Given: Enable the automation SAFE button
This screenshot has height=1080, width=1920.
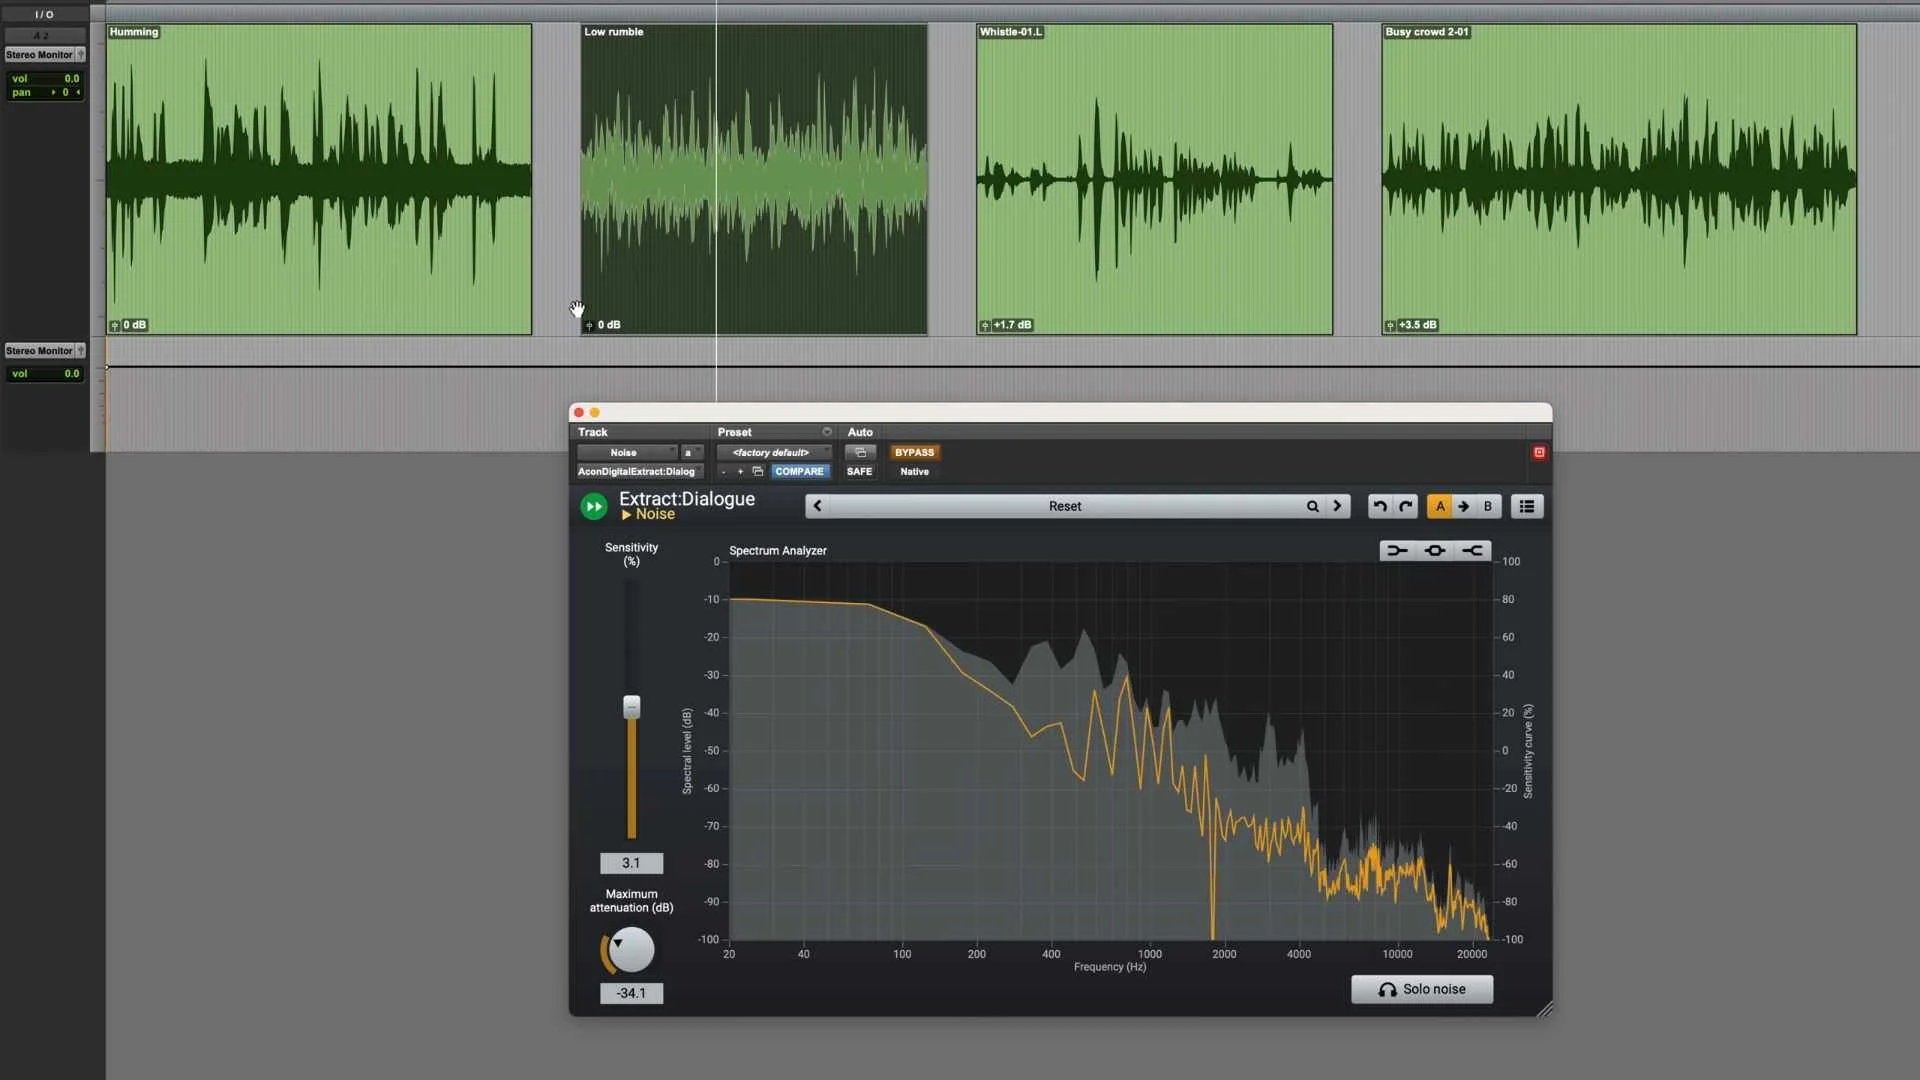Looking at the screenshot, I should tap(859, 472).
